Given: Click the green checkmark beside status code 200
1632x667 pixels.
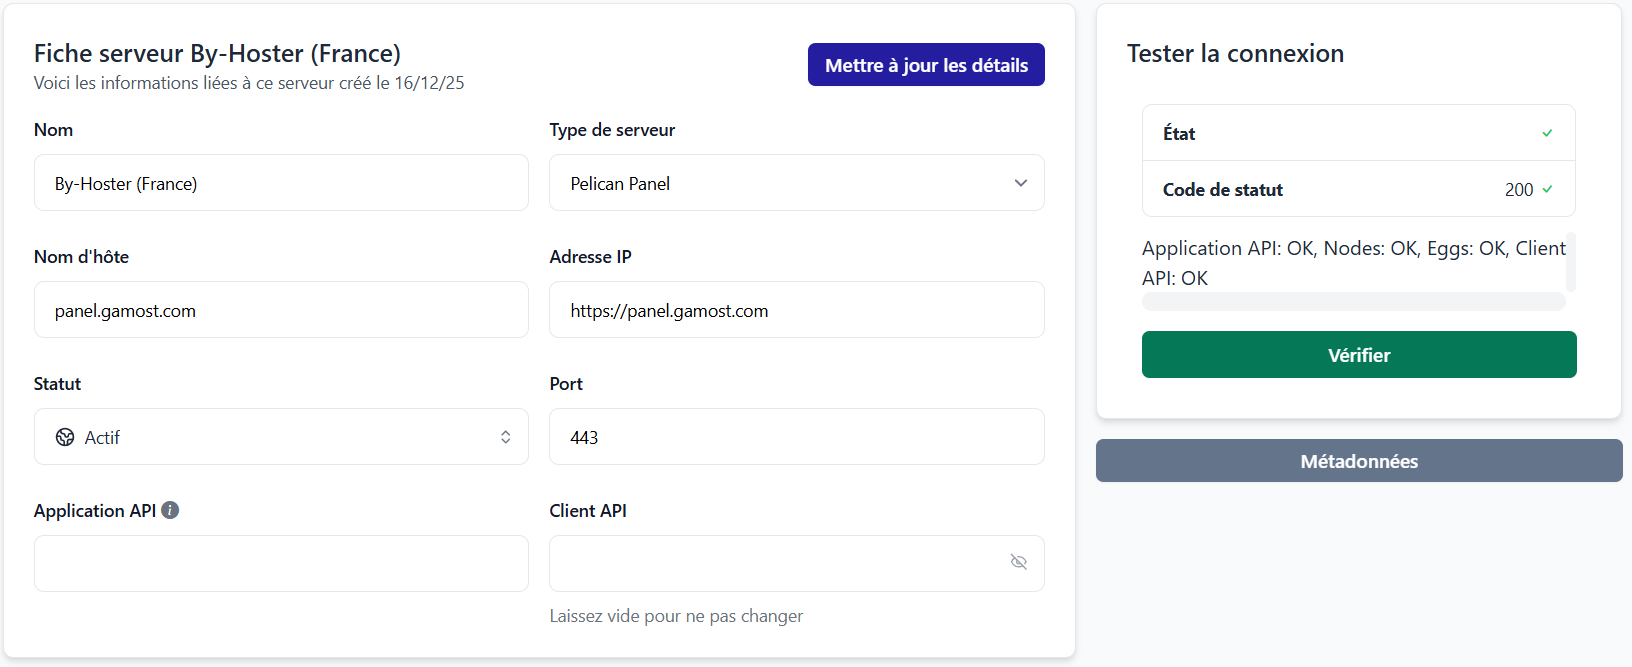Looking at the screenshot, I should tap(1549, 189).
